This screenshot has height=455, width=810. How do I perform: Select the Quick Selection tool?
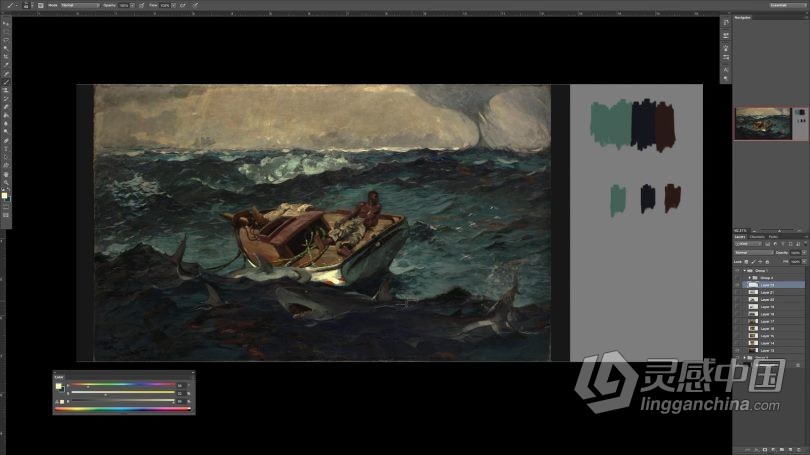pos(7,47)
